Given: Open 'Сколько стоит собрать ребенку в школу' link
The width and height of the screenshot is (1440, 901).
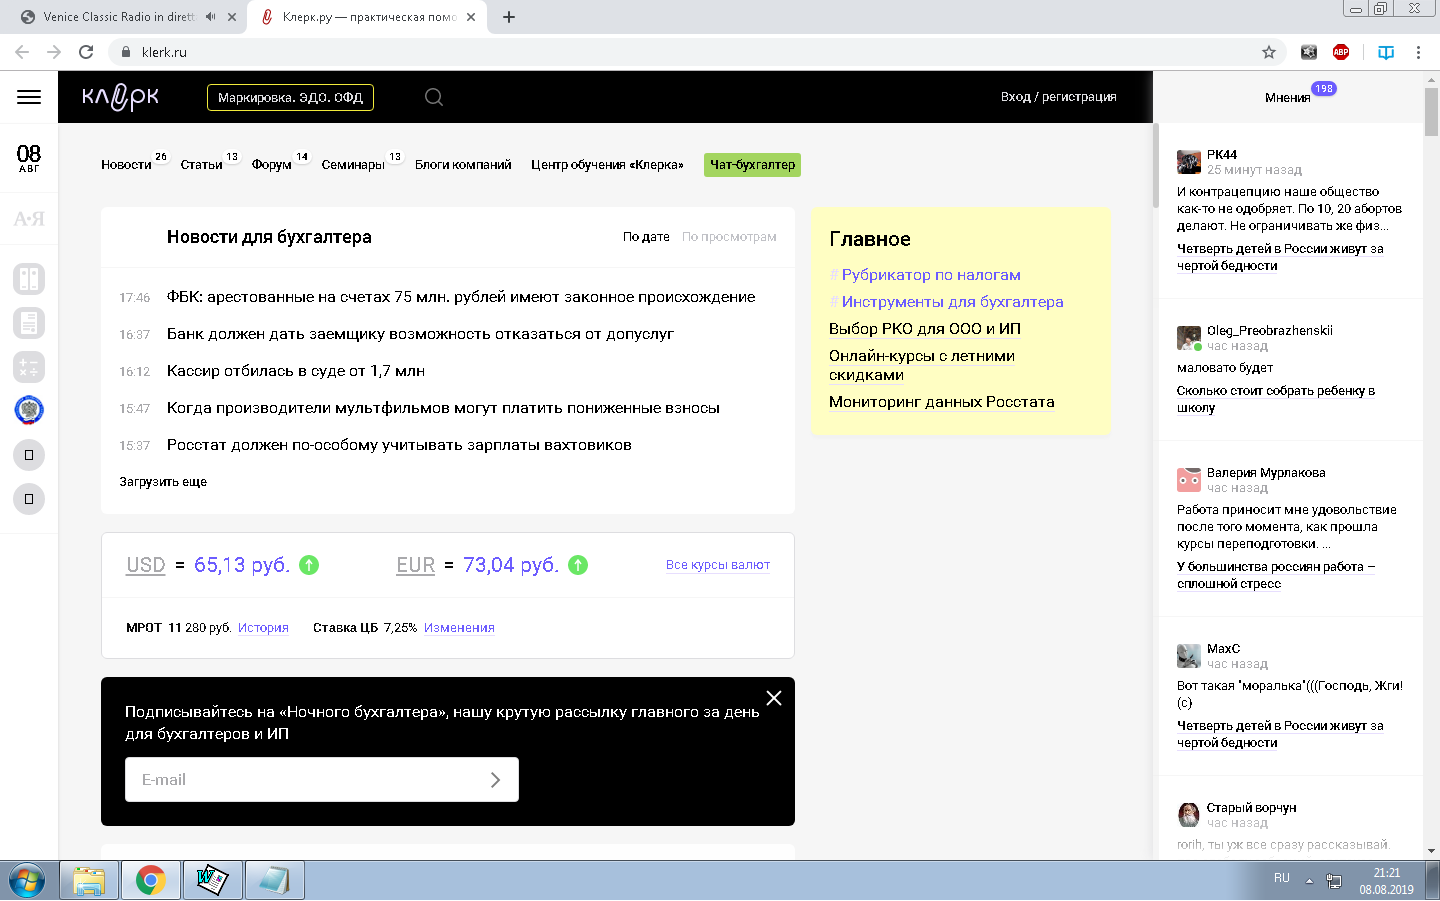Looking at the screenshot, I should click(x=1276, y=399).
